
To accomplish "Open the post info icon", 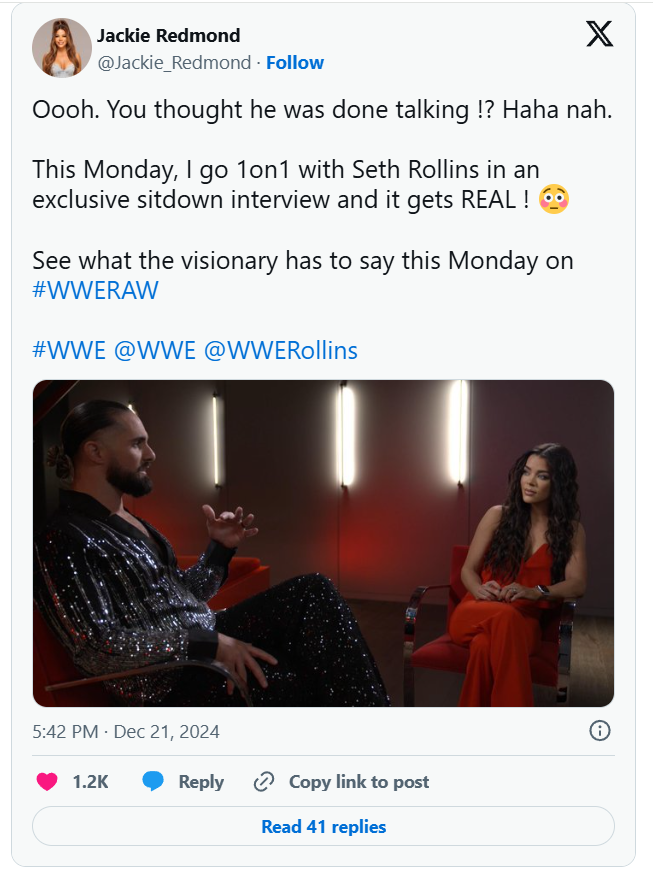I will click(x=600, y=731).
